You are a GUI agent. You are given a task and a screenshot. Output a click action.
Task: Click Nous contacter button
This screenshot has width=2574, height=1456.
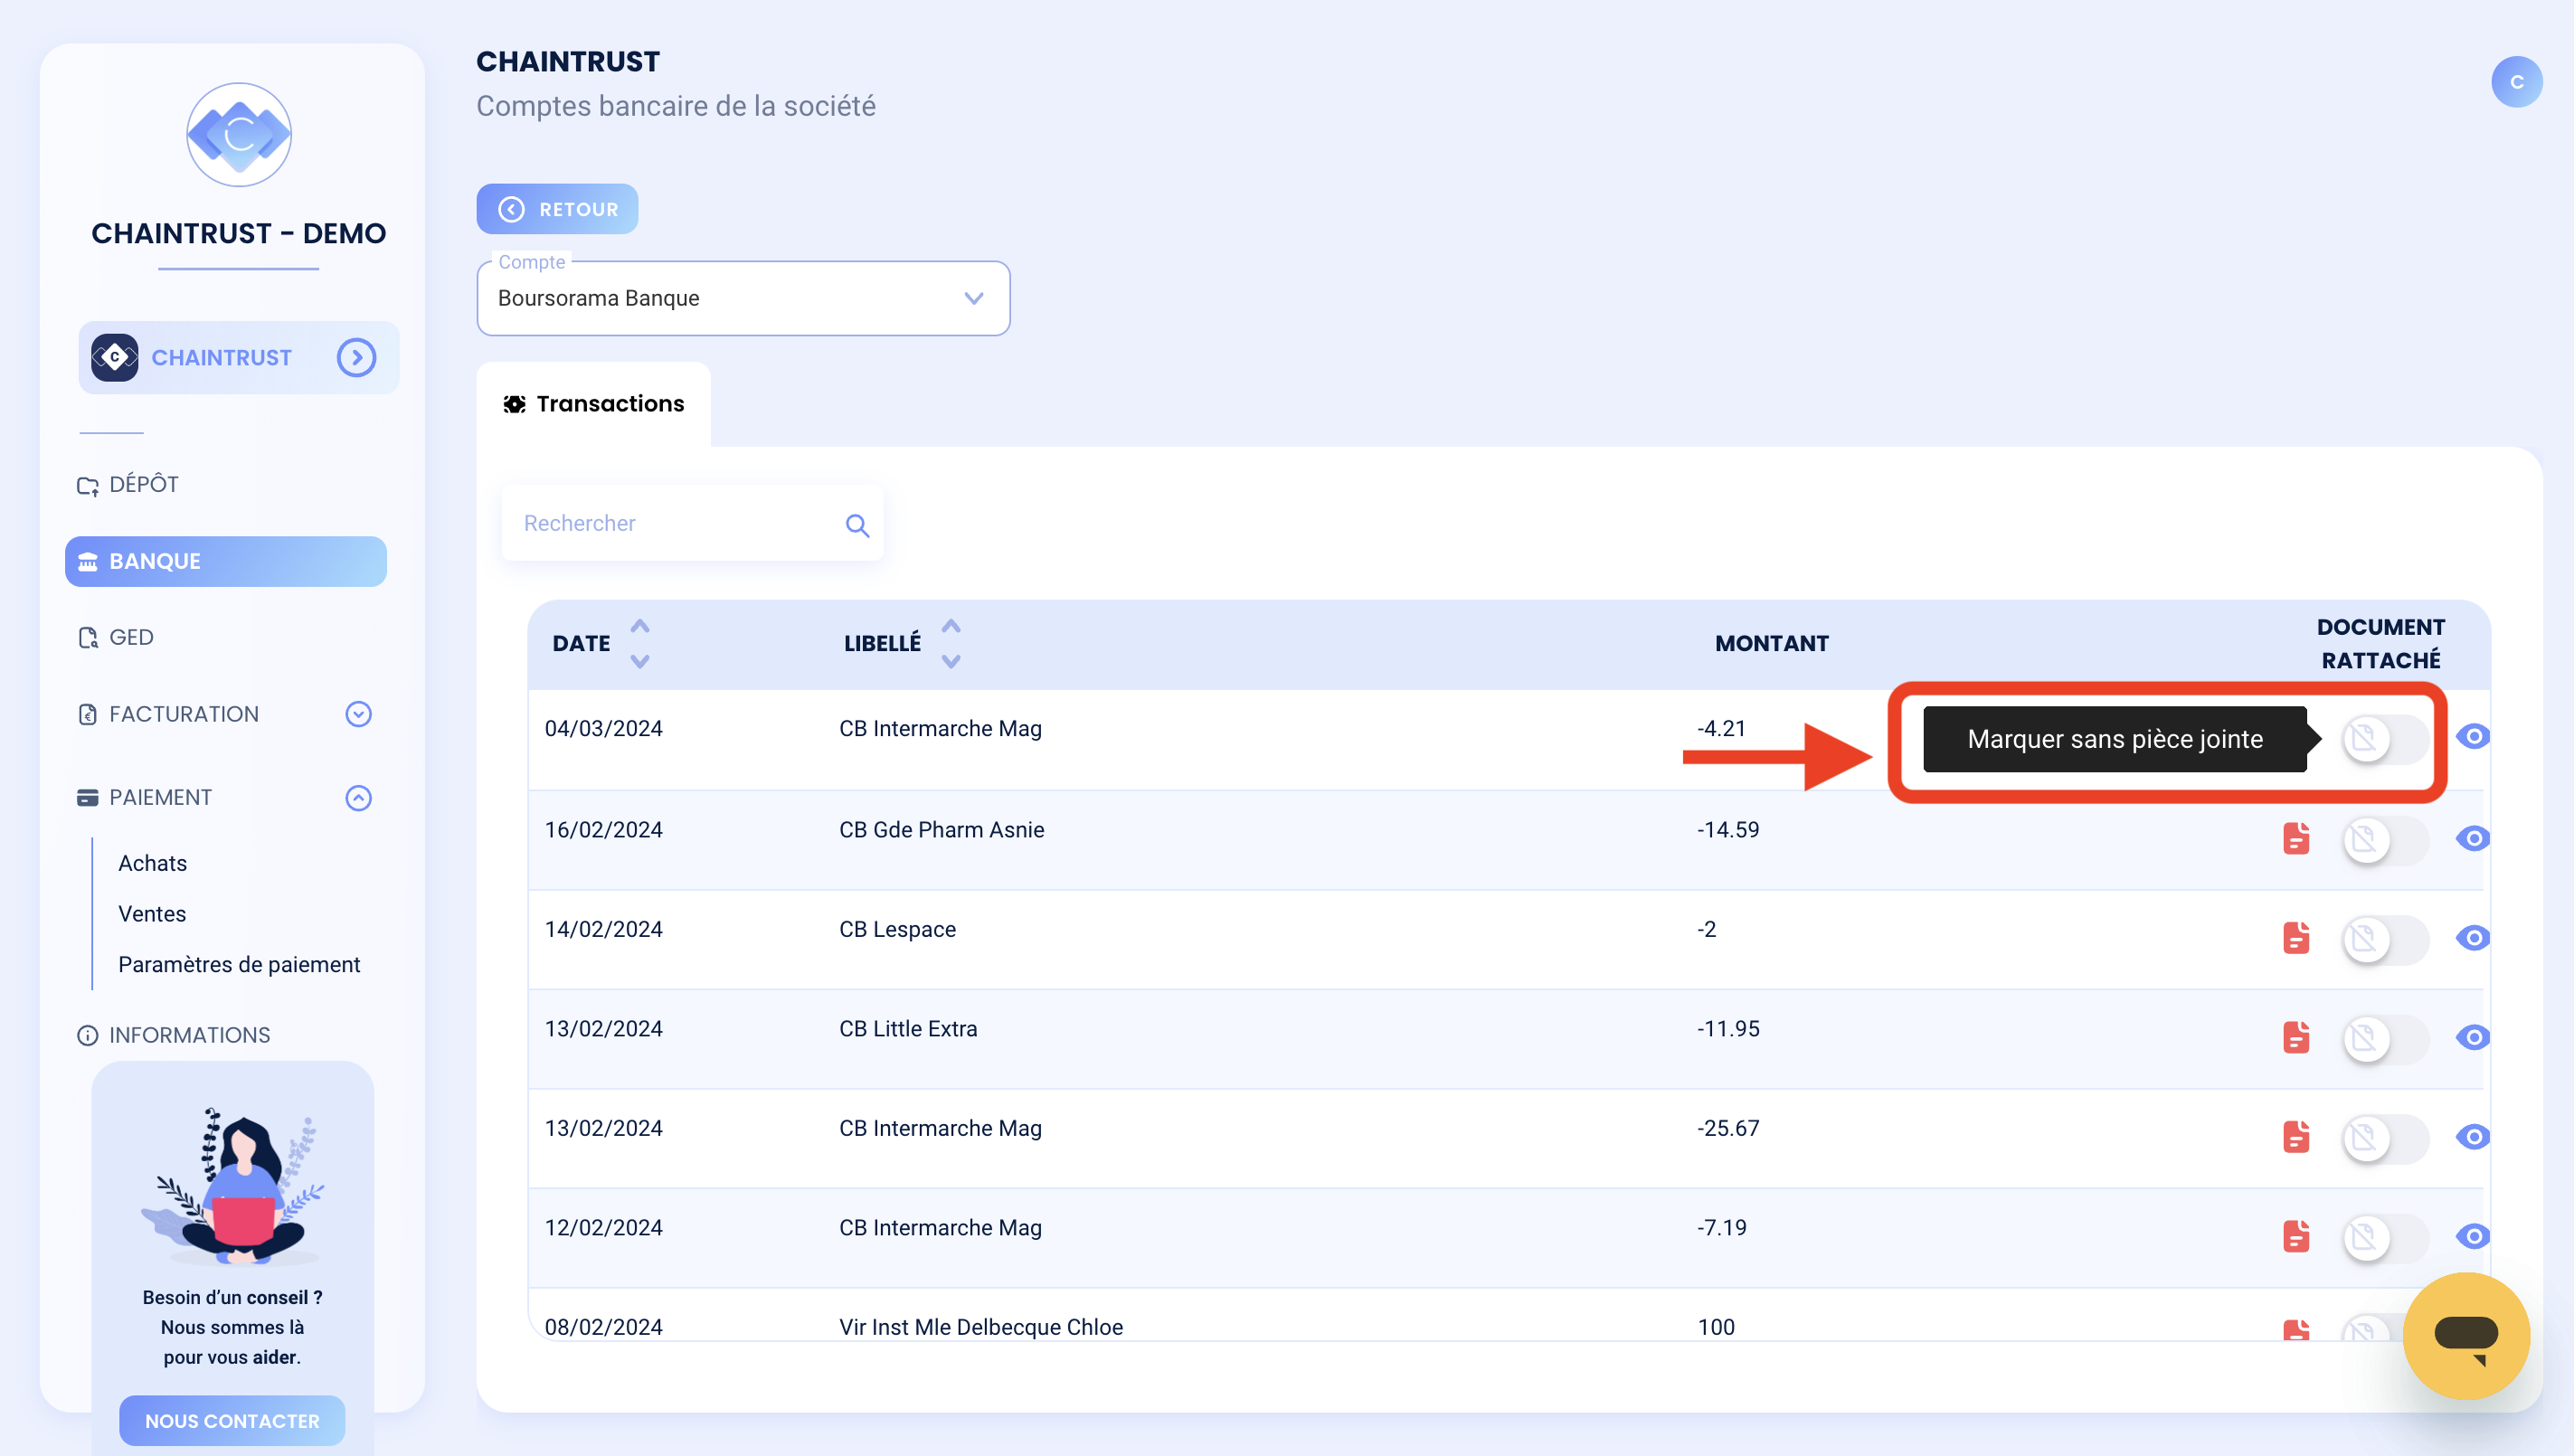tap(232, 1421)
